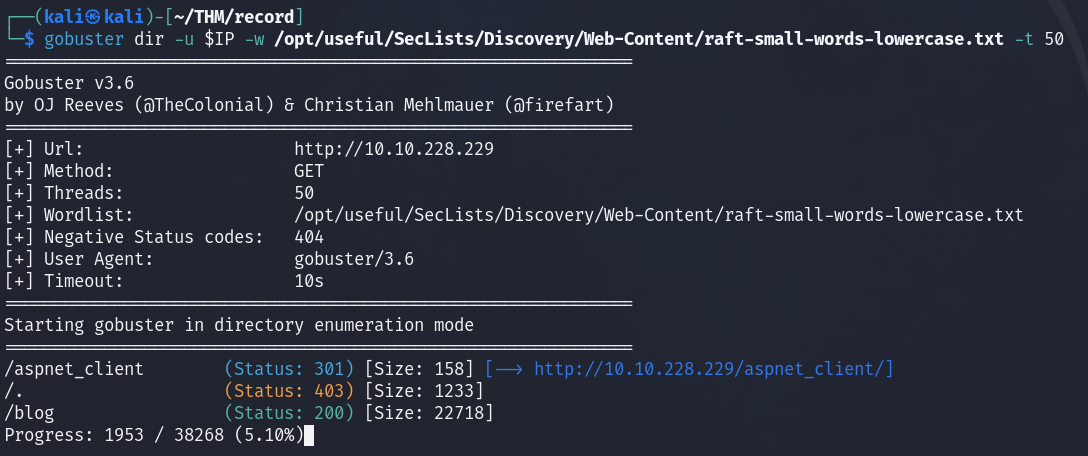Click the /aspnet_client result entry
The width and height of the screenshot is (1088, 456).
(74, 369)
